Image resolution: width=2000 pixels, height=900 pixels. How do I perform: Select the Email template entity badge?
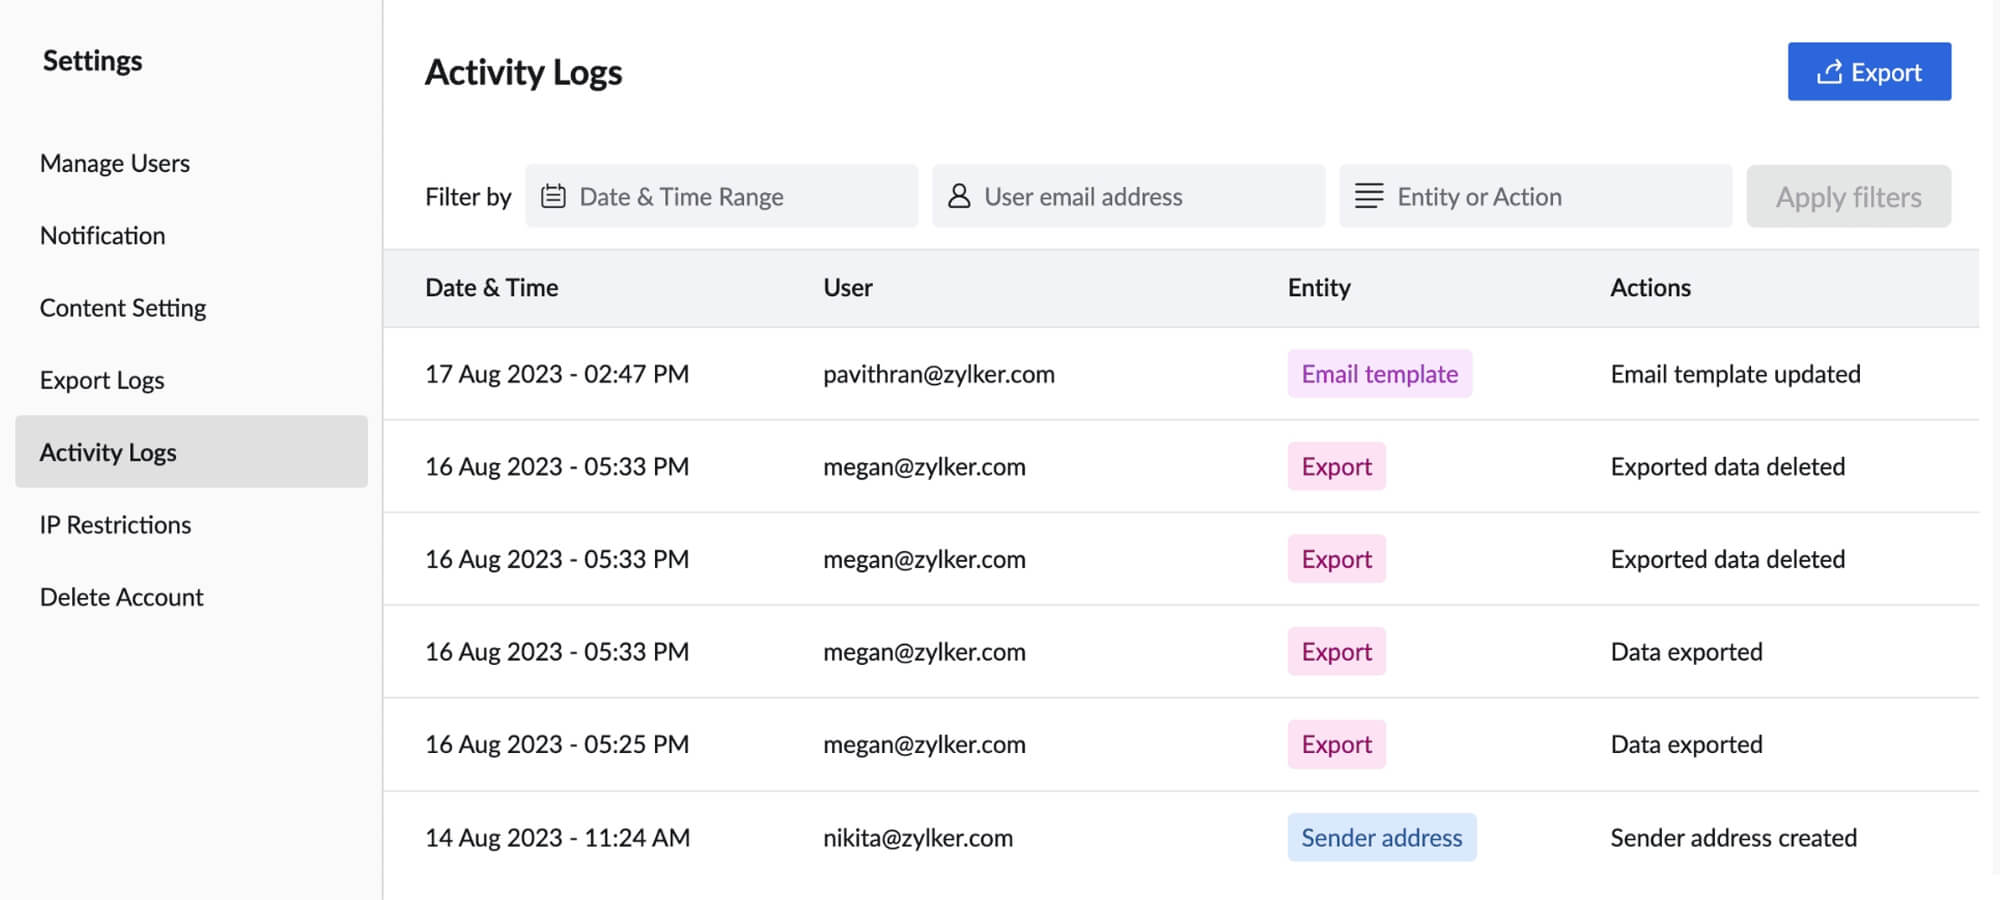coord(1380,373)
